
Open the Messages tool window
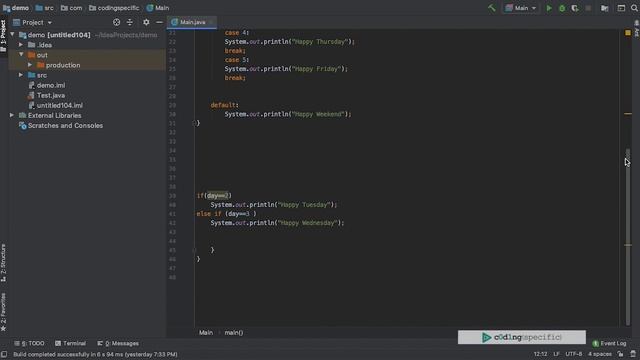pyautogui.click(x=118, y=343)
